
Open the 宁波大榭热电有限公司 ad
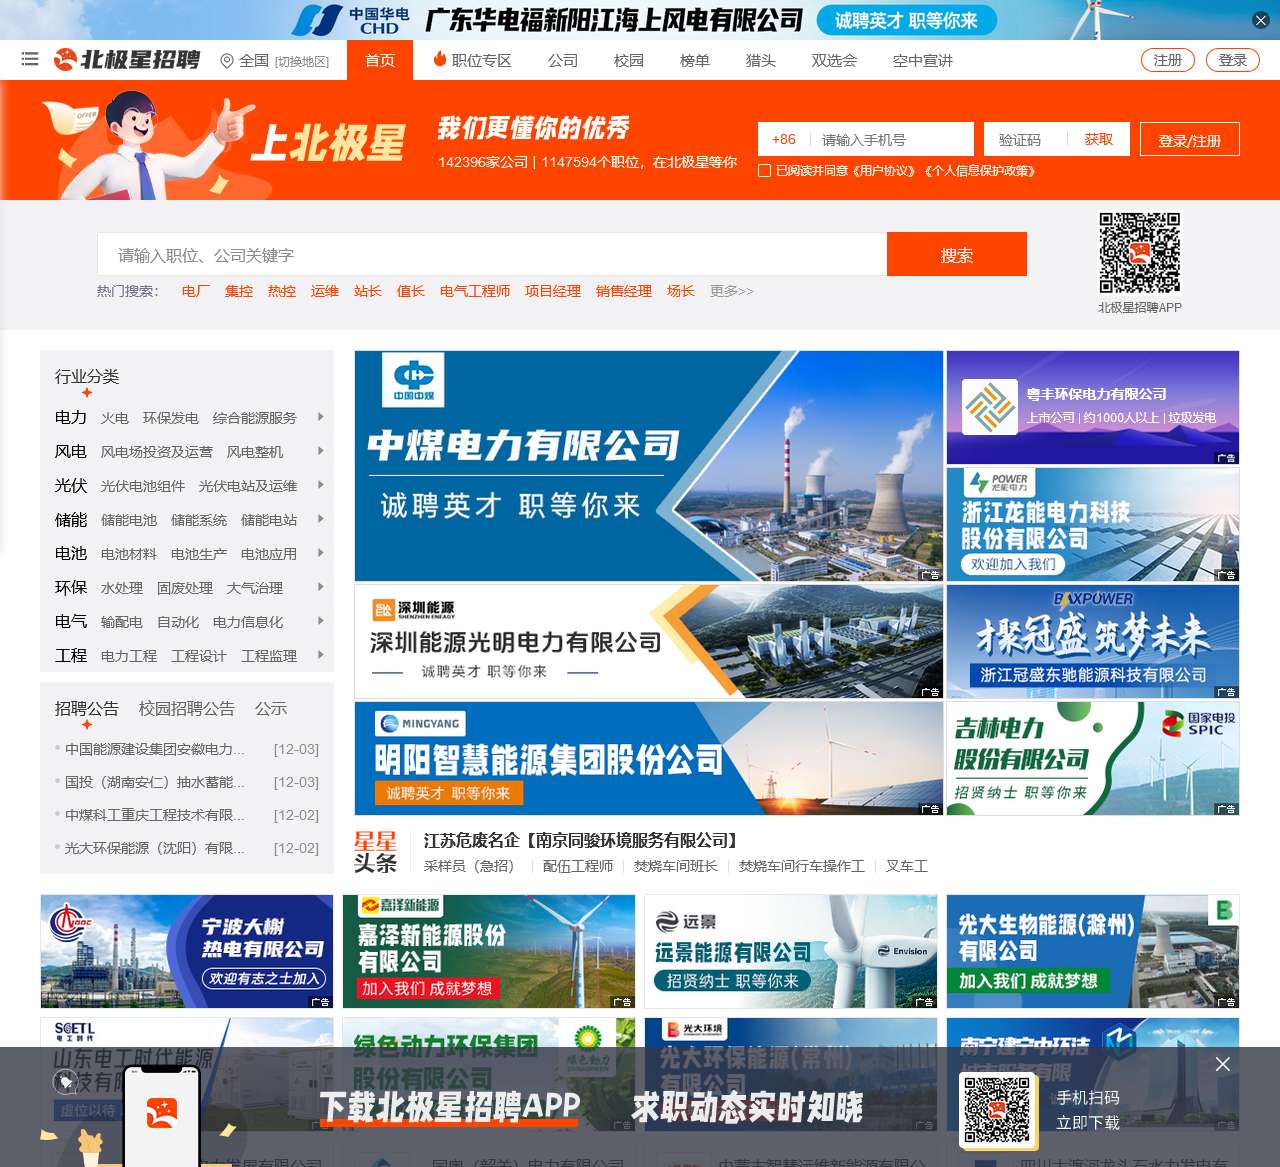187,951
